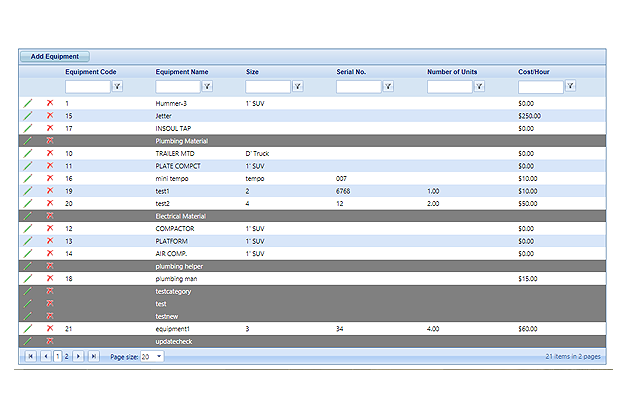Click the Size filter text box
This screenshot has width=624, height=414.
point(267,87)
